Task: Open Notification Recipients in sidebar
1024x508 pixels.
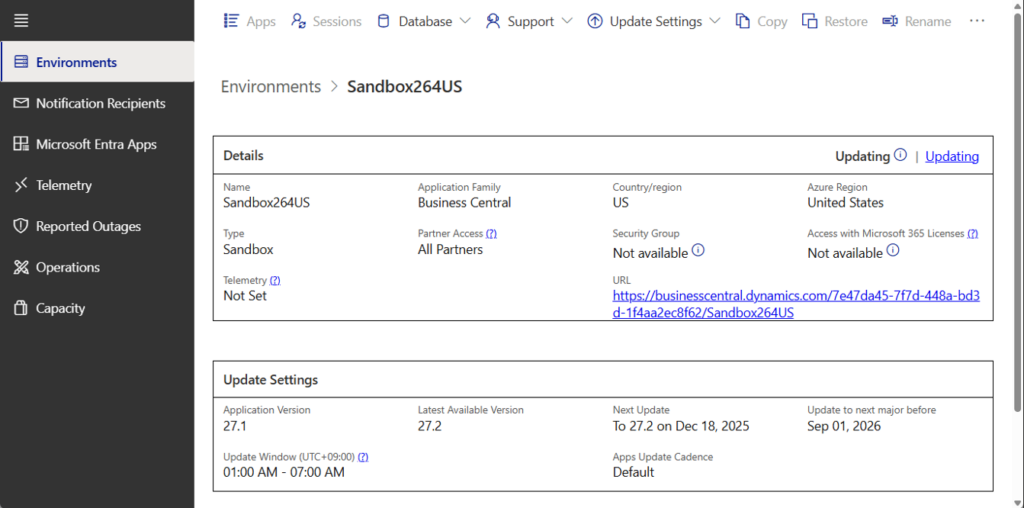Action: (100, 103)
